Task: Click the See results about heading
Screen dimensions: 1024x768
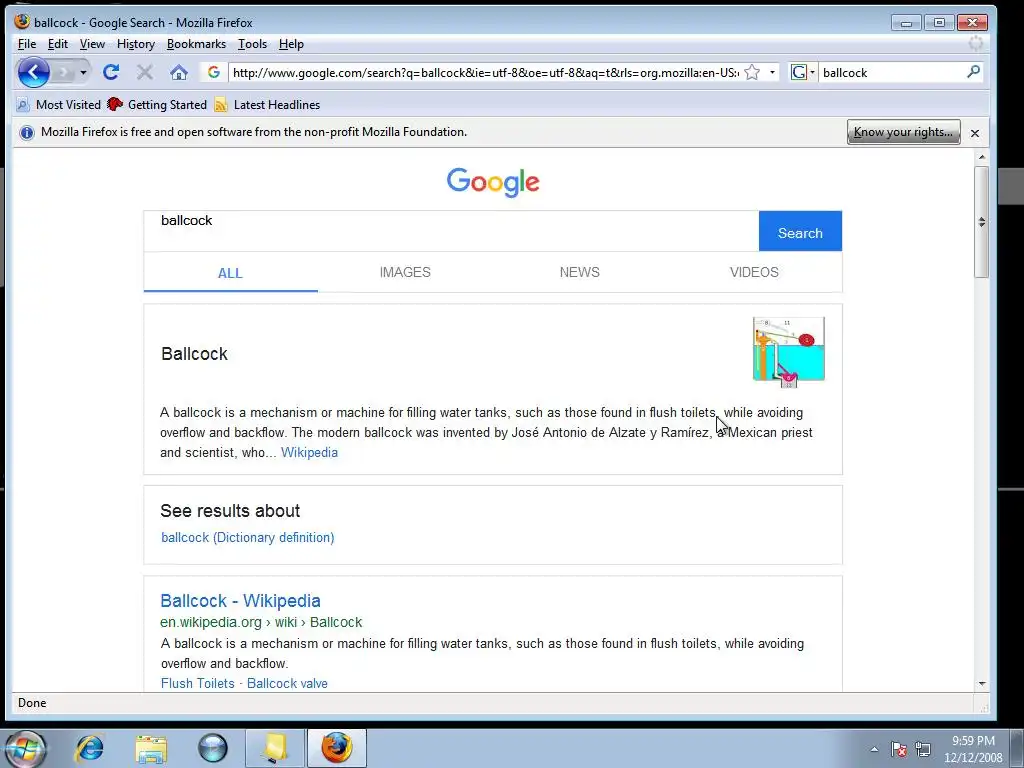Action: [x=231, y=511]
